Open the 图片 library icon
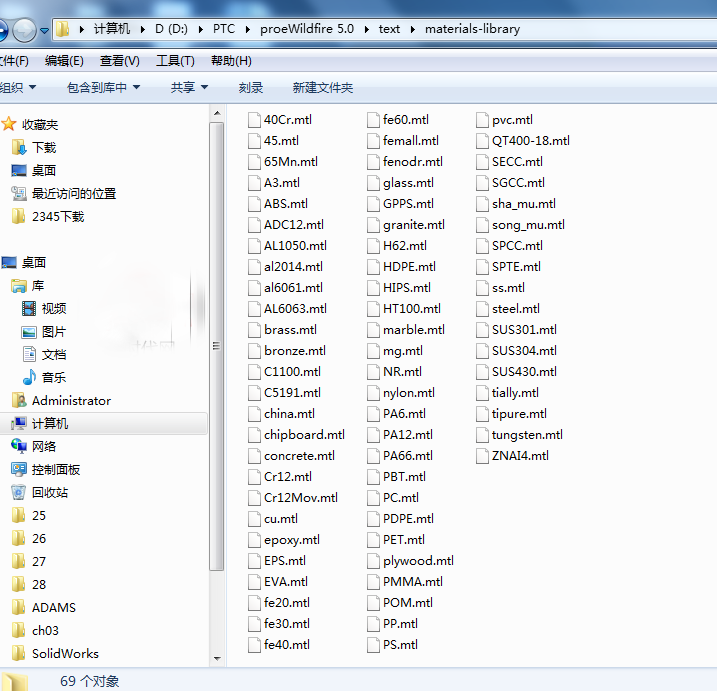 point(29,332)
